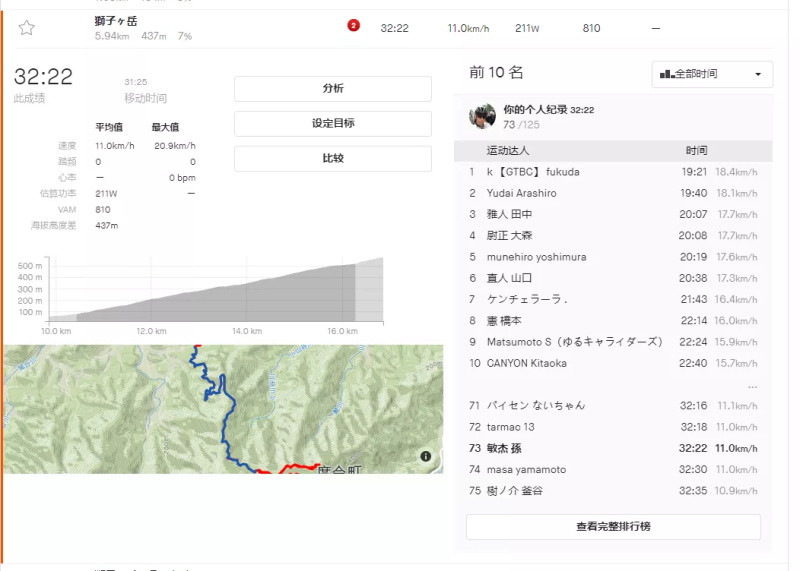Open the full leaderboard via 查看完整排行榜
Image resolution: width=800 pixels, height=571 pixels.
613,526
